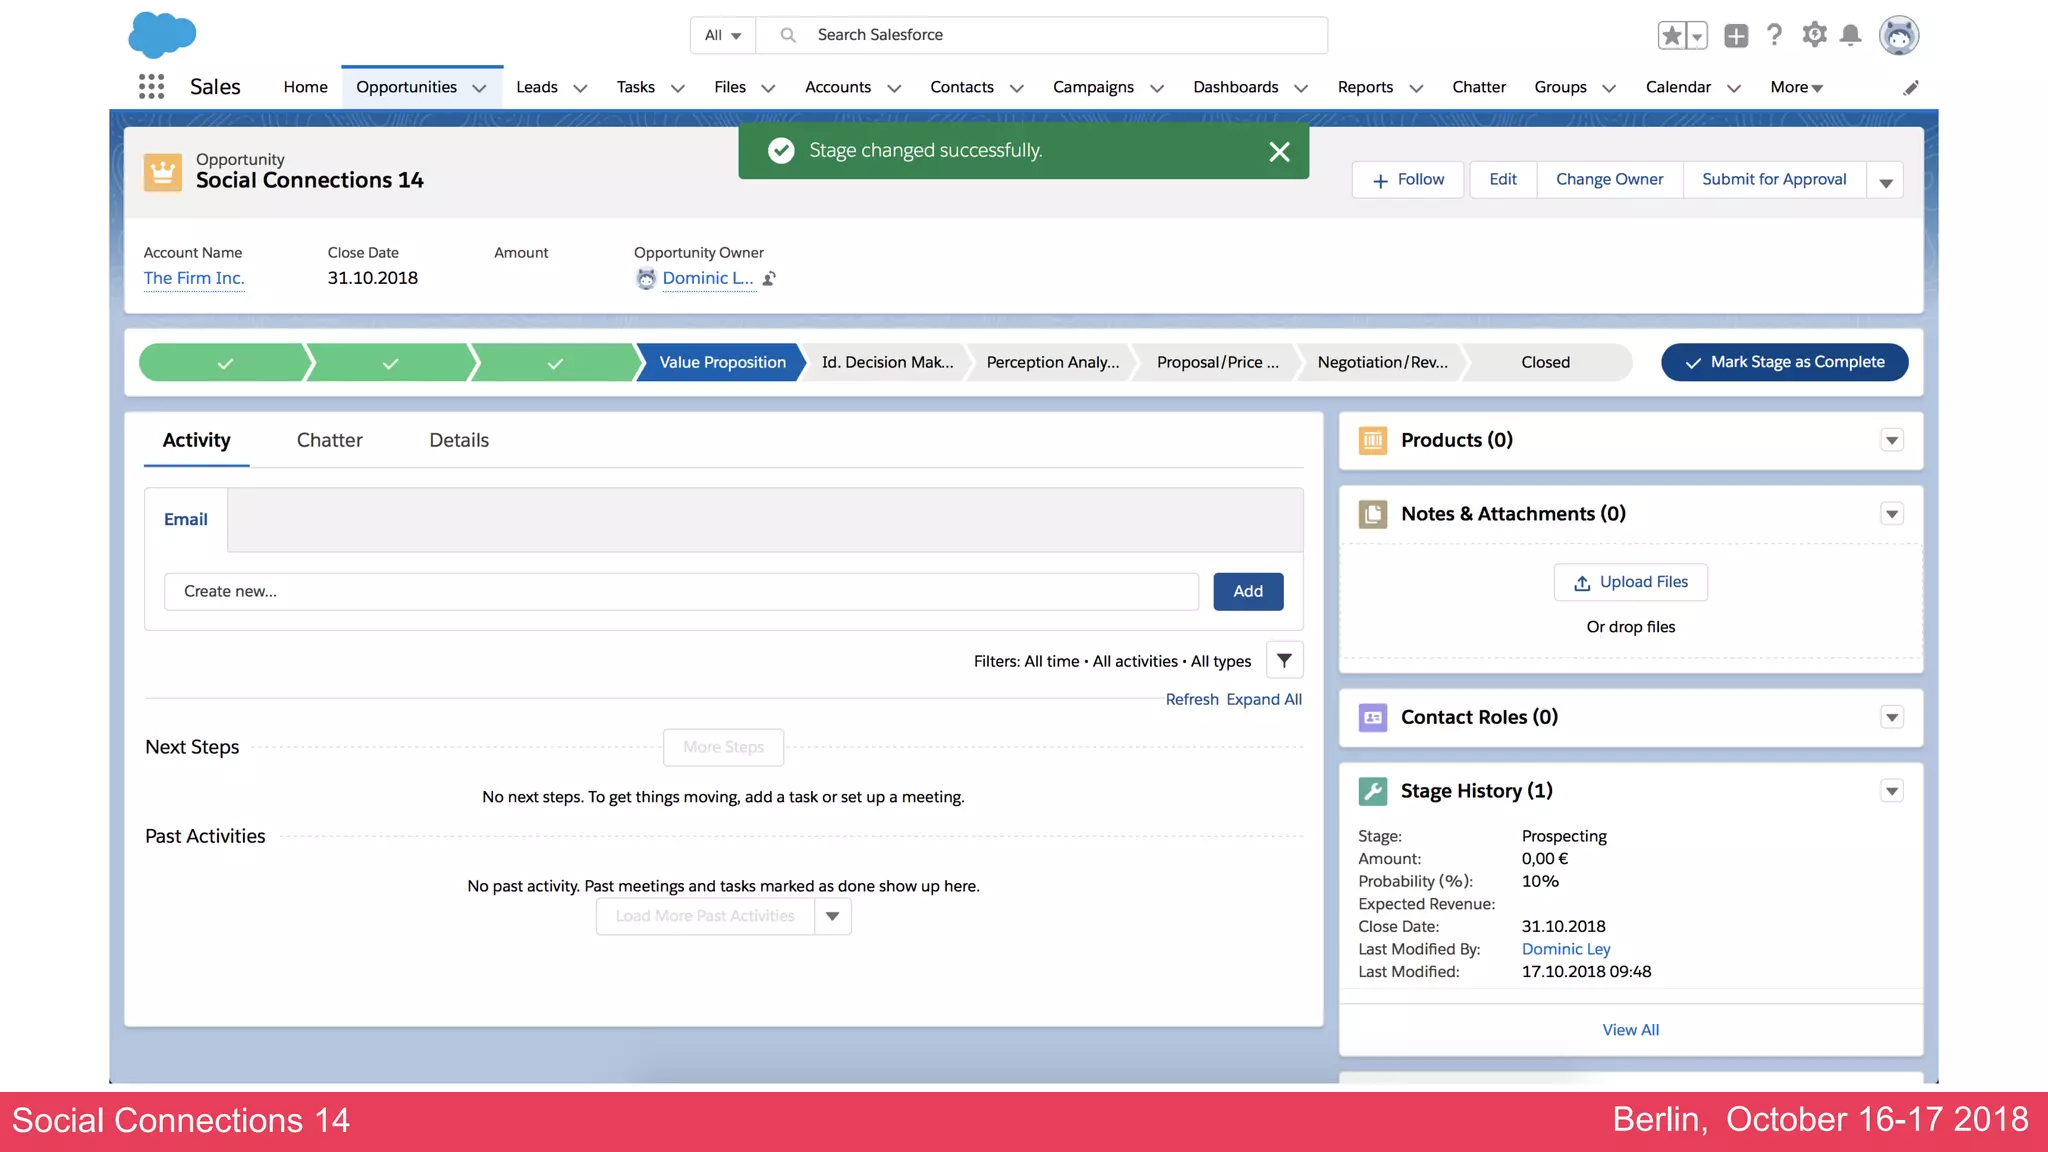The image size is (2048, 1152).
Task: Open the global actions plus icon
Action: point(1736,36)
